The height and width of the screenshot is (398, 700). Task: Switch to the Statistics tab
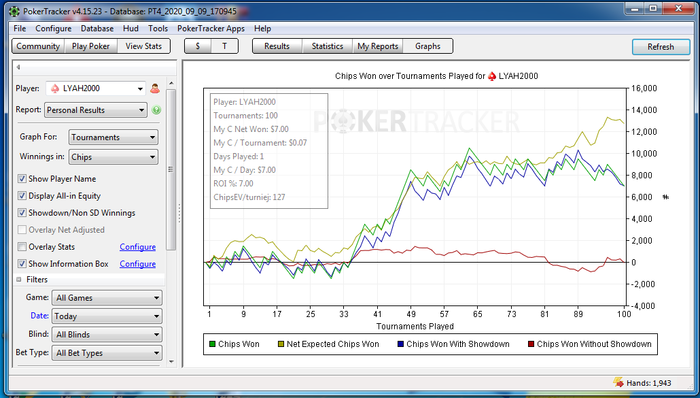(327, 46)
